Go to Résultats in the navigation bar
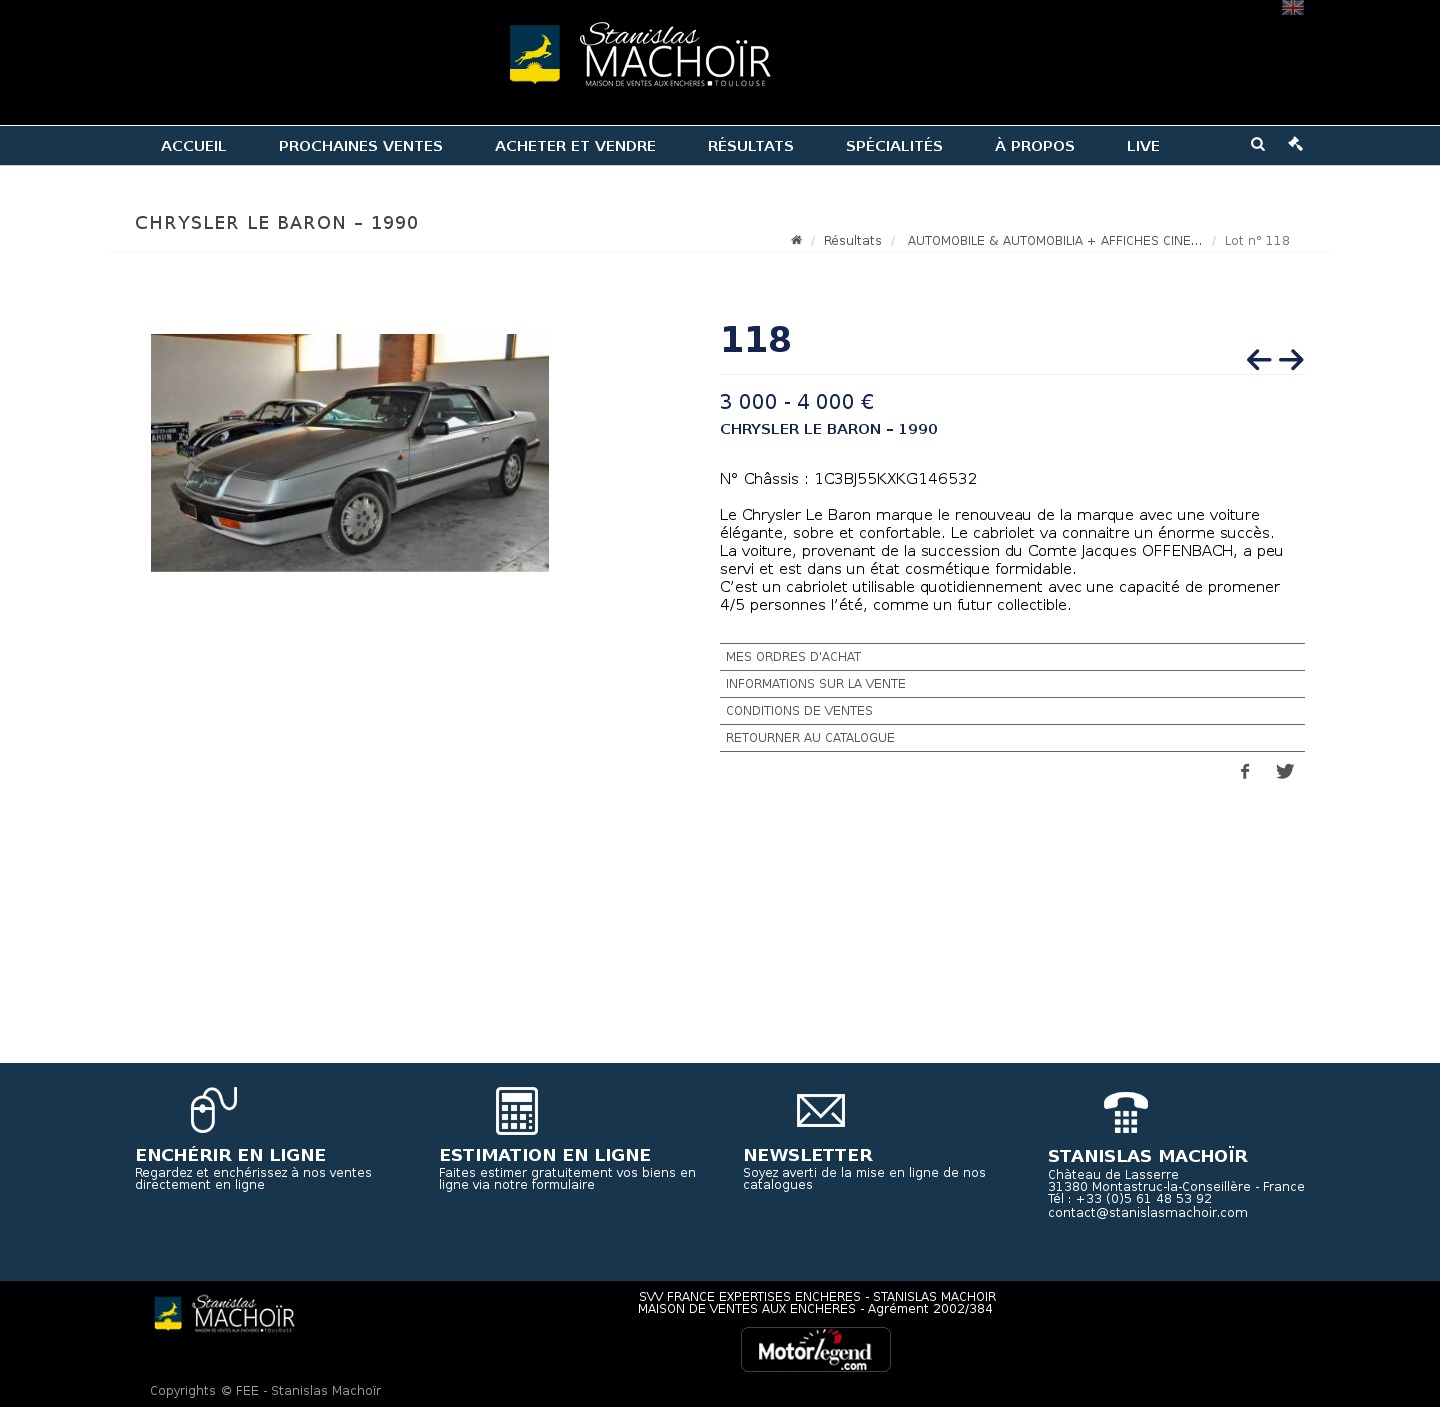Image resolution: width=1440 pixels, height=1407 pixels. pos(751,146)
